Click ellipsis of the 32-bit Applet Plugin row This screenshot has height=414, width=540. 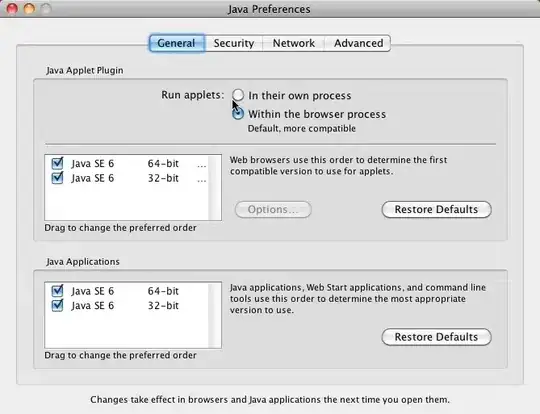pos(202,180)
